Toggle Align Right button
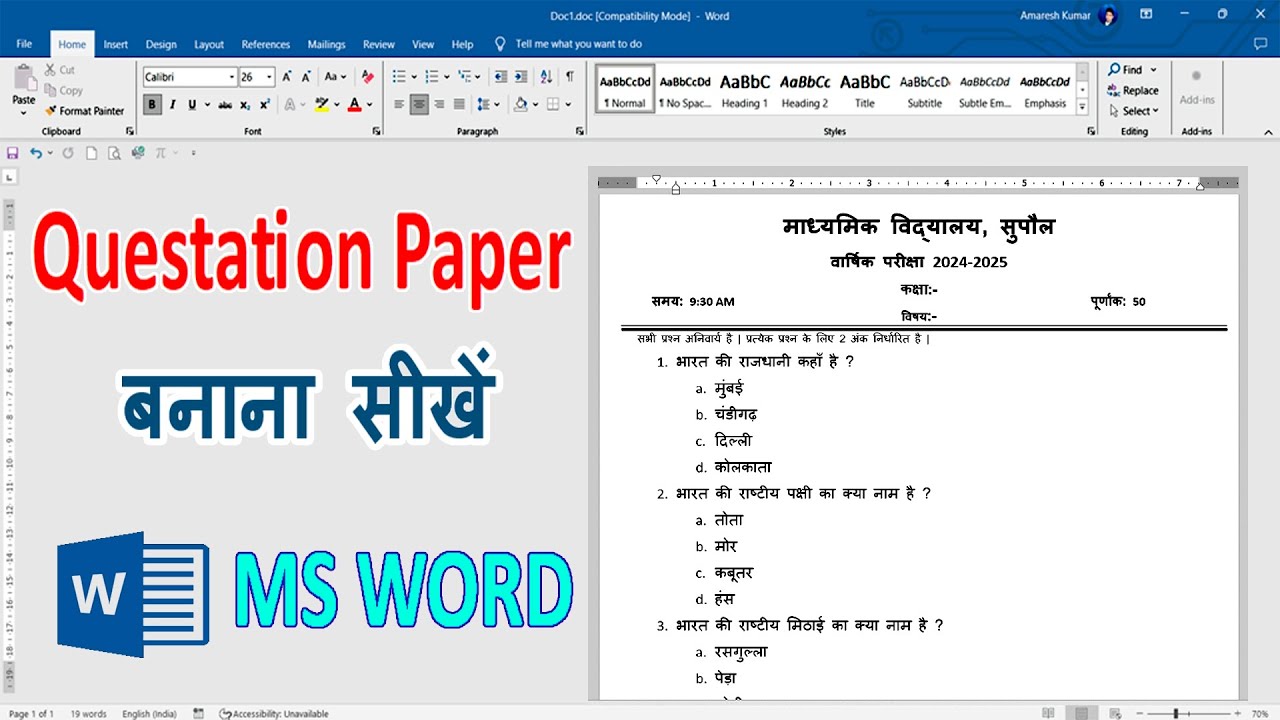This screenshot has width=1280, height=720. coord(439,104)
